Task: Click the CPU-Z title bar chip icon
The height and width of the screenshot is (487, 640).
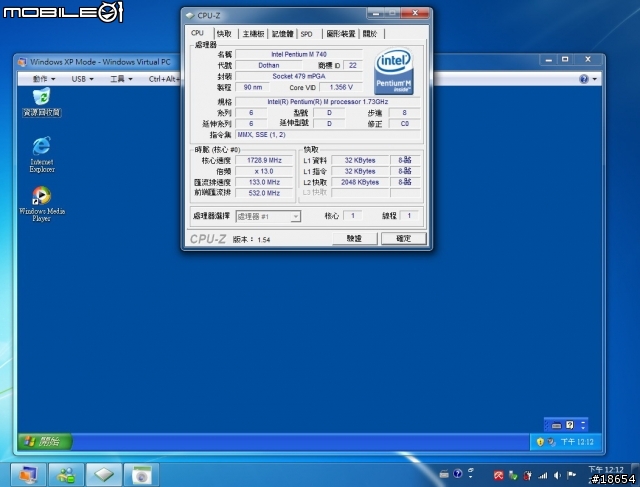Action: click(x=190, y=16)
